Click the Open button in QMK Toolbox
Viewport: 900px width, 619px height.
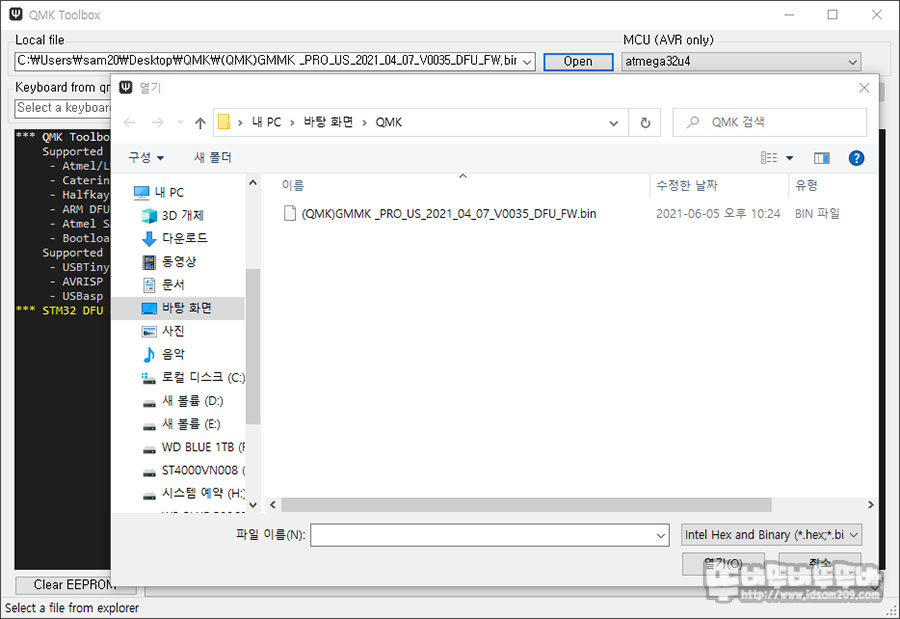578,61
